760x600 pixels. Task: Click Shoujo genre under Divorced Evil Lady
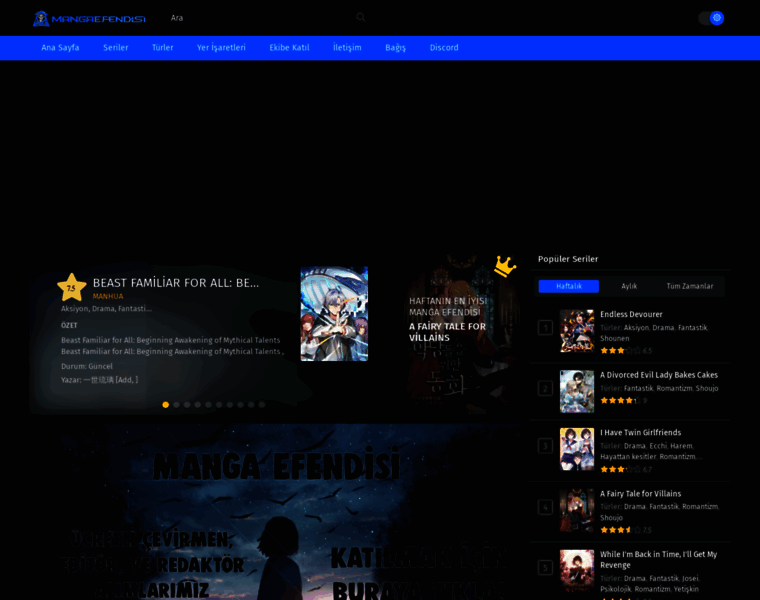pos(707,389)
